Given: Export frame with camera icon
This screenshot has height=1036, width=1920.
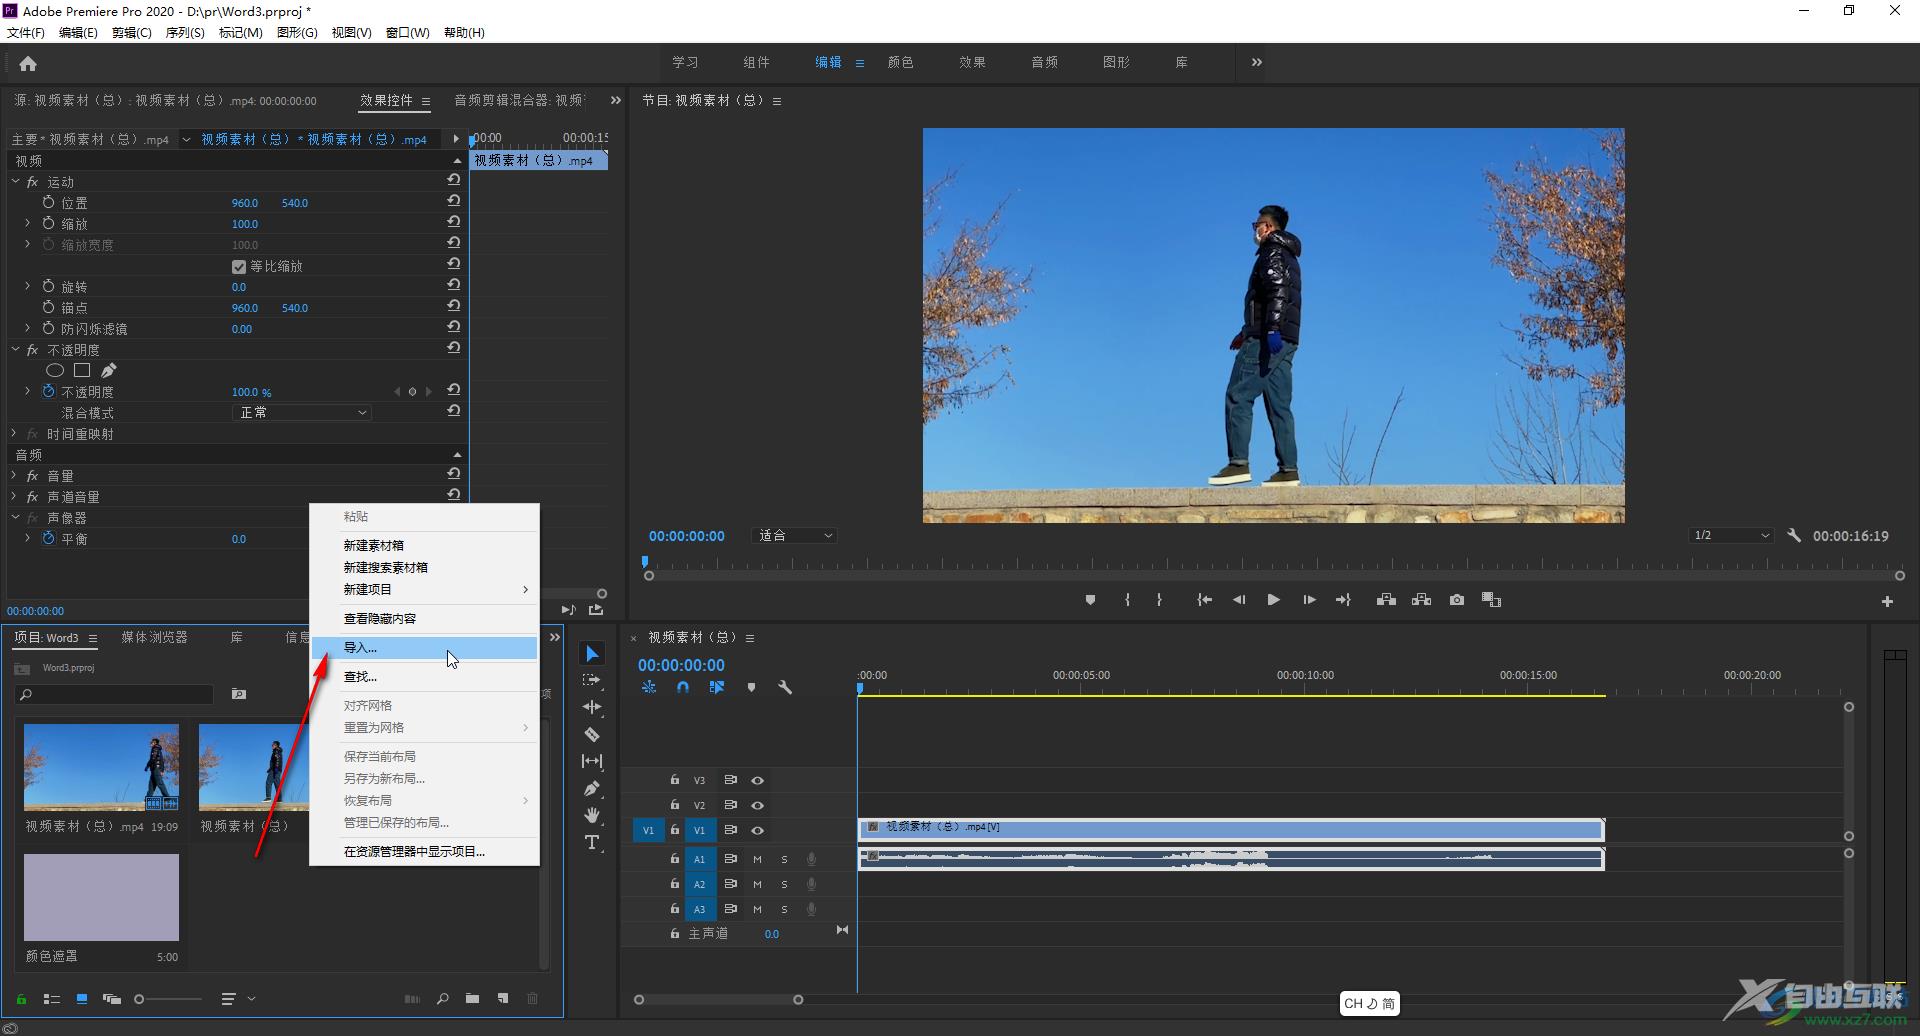Looking at the screenshot, I should pos(1457,600).
